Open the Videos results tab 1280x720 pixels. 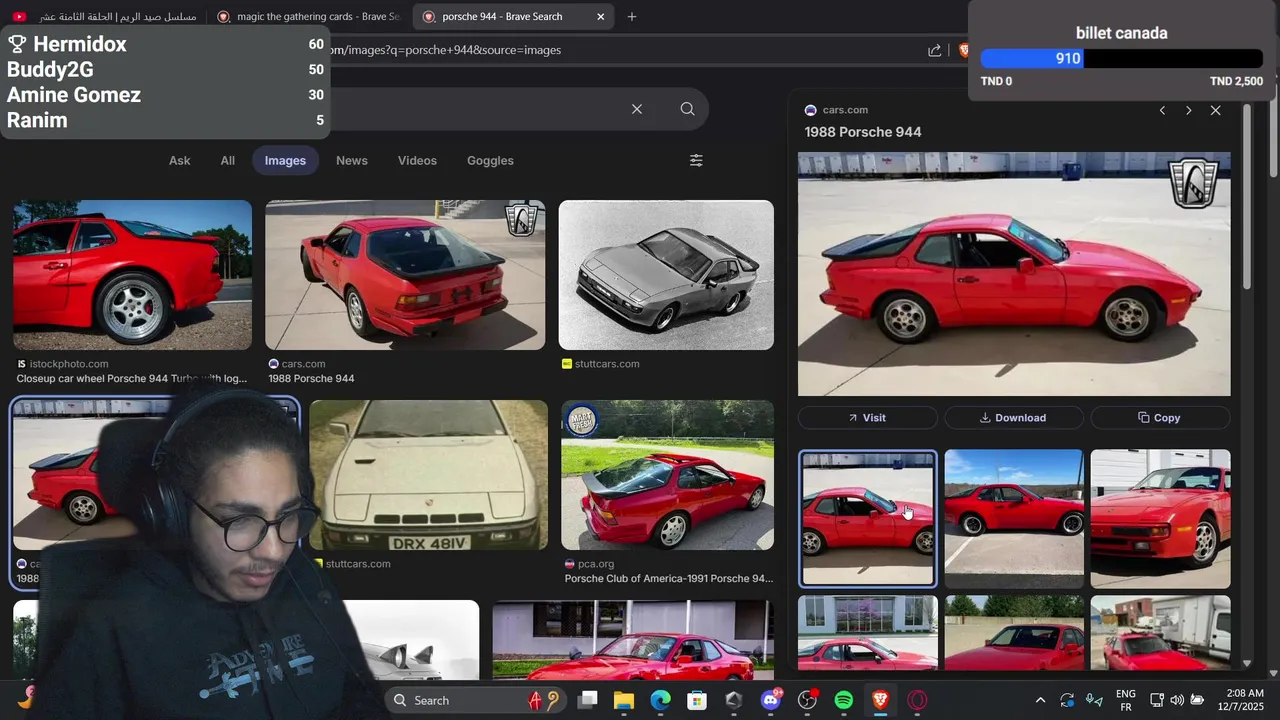[x=417, y=160]
